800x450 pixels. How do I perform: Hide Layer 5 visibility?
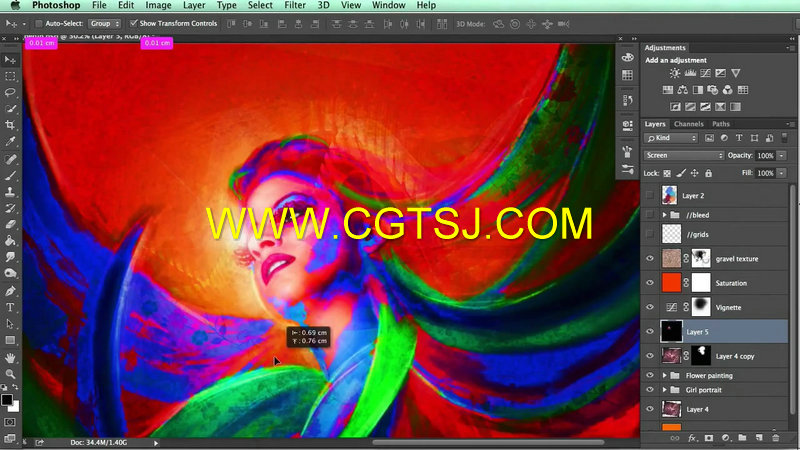649,332
